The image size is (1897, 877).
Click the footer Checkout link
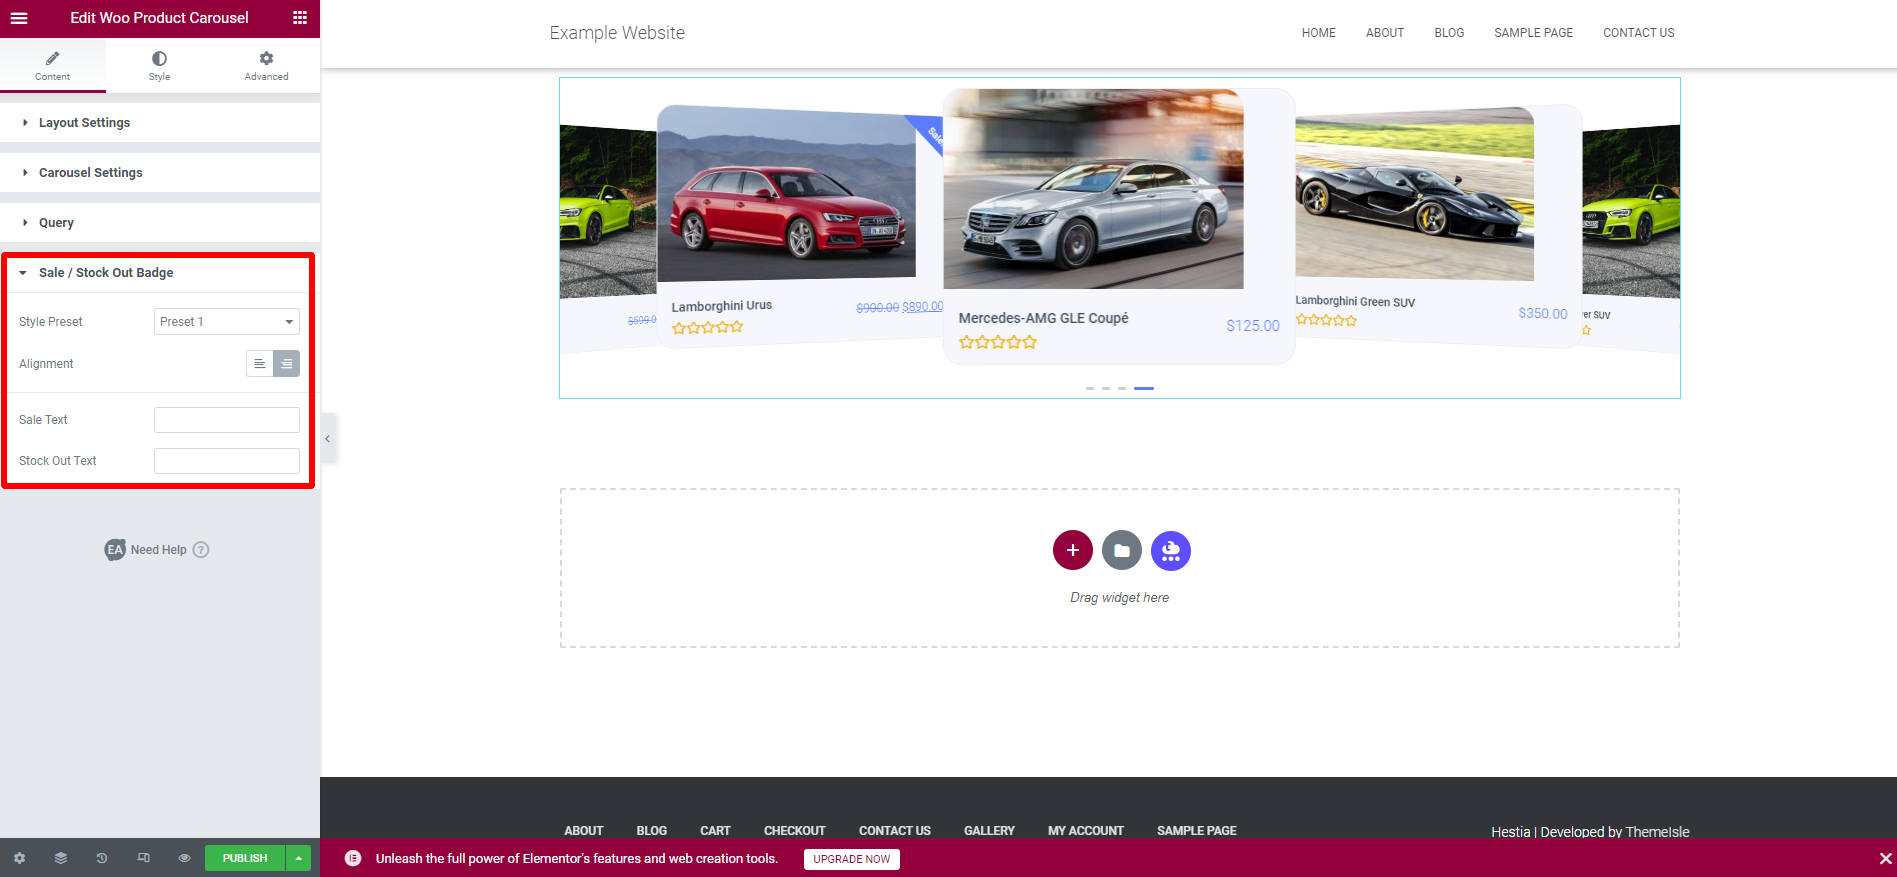click(795, 831)
